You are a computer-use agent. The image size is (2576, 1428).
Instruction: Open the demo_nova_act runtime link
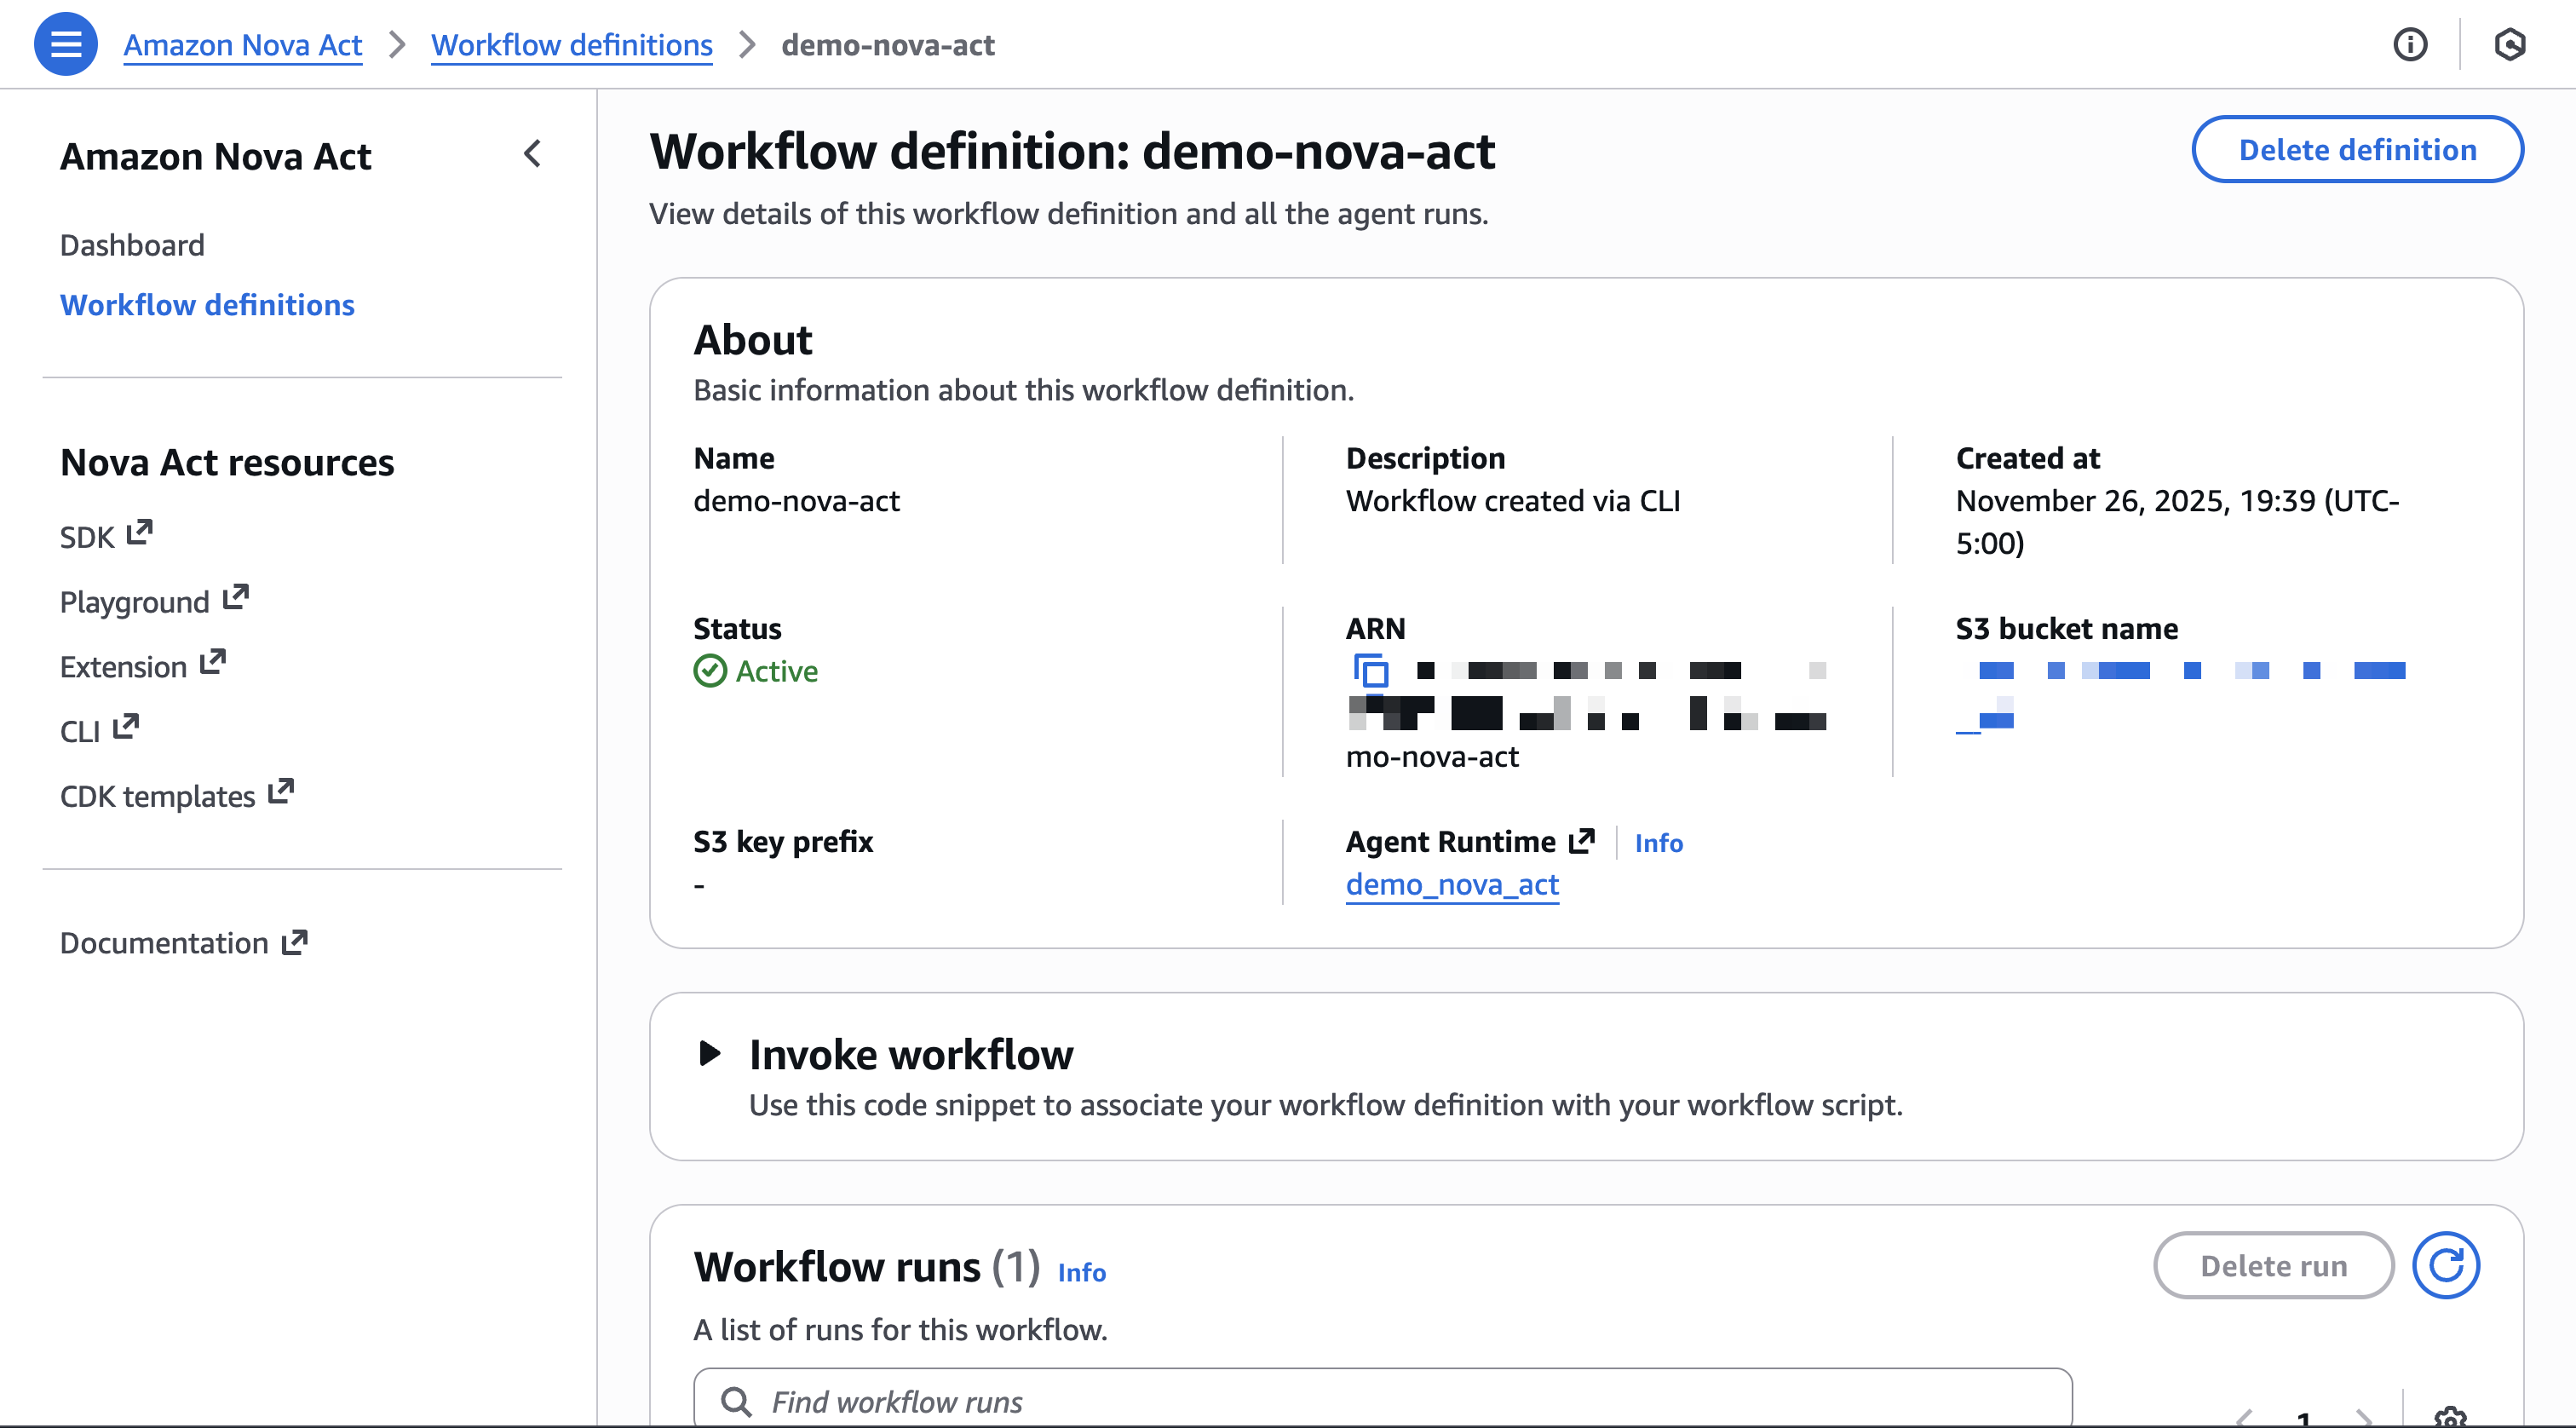1452,885
